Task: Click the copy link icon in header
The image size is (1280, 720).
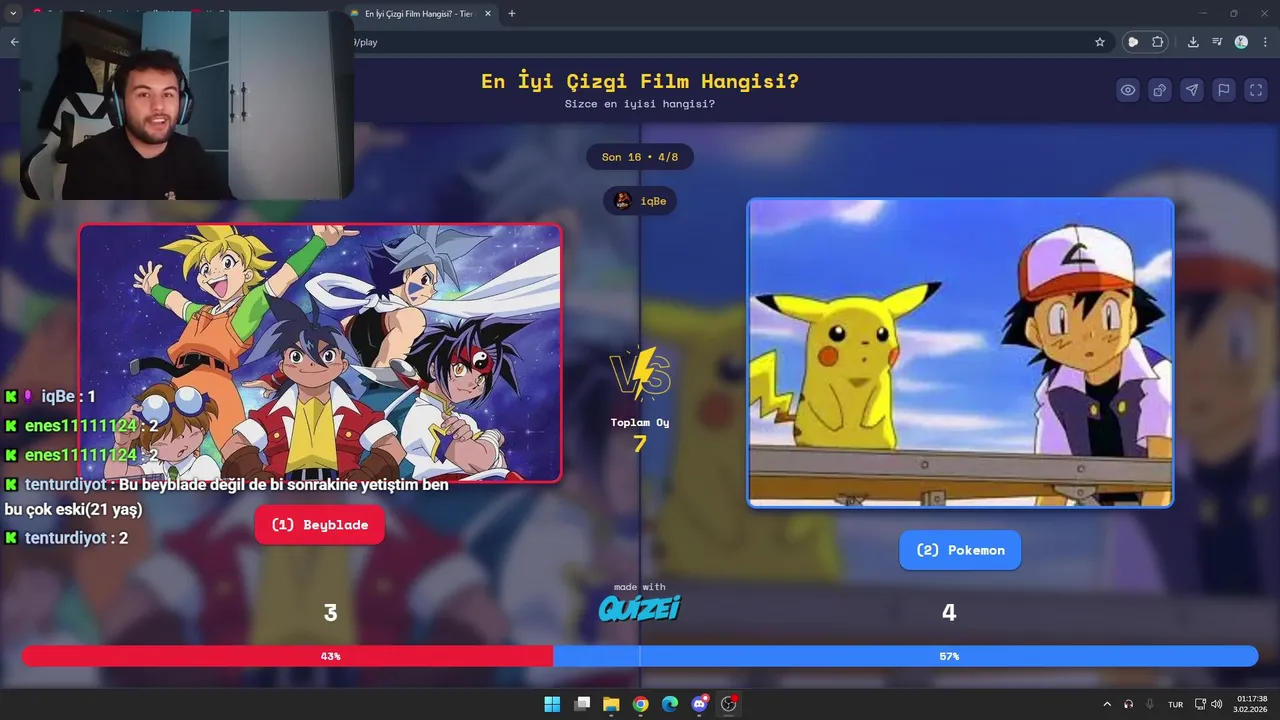Action: click(1160, 90)
